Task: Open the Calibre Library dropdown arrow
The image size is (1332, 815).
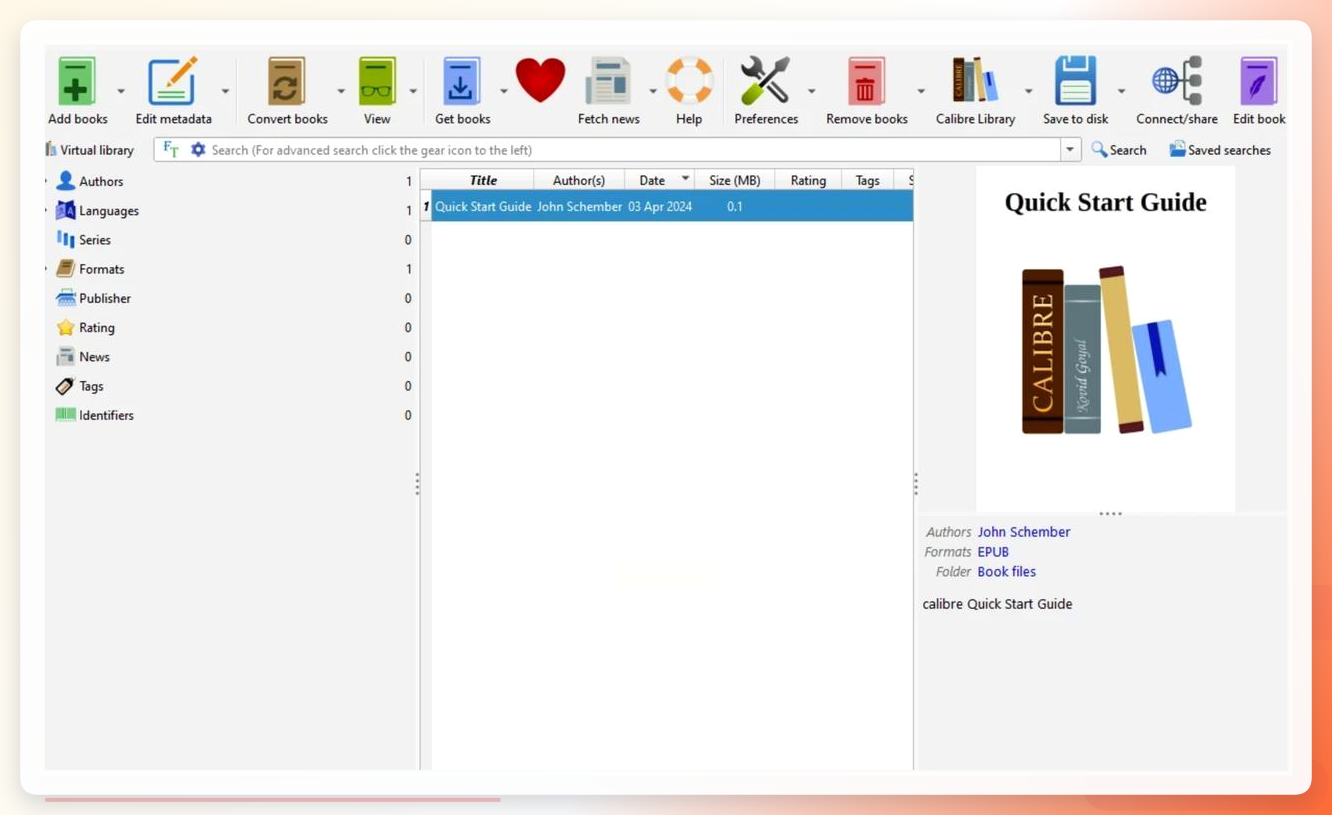Action: tap(1028, 91)
